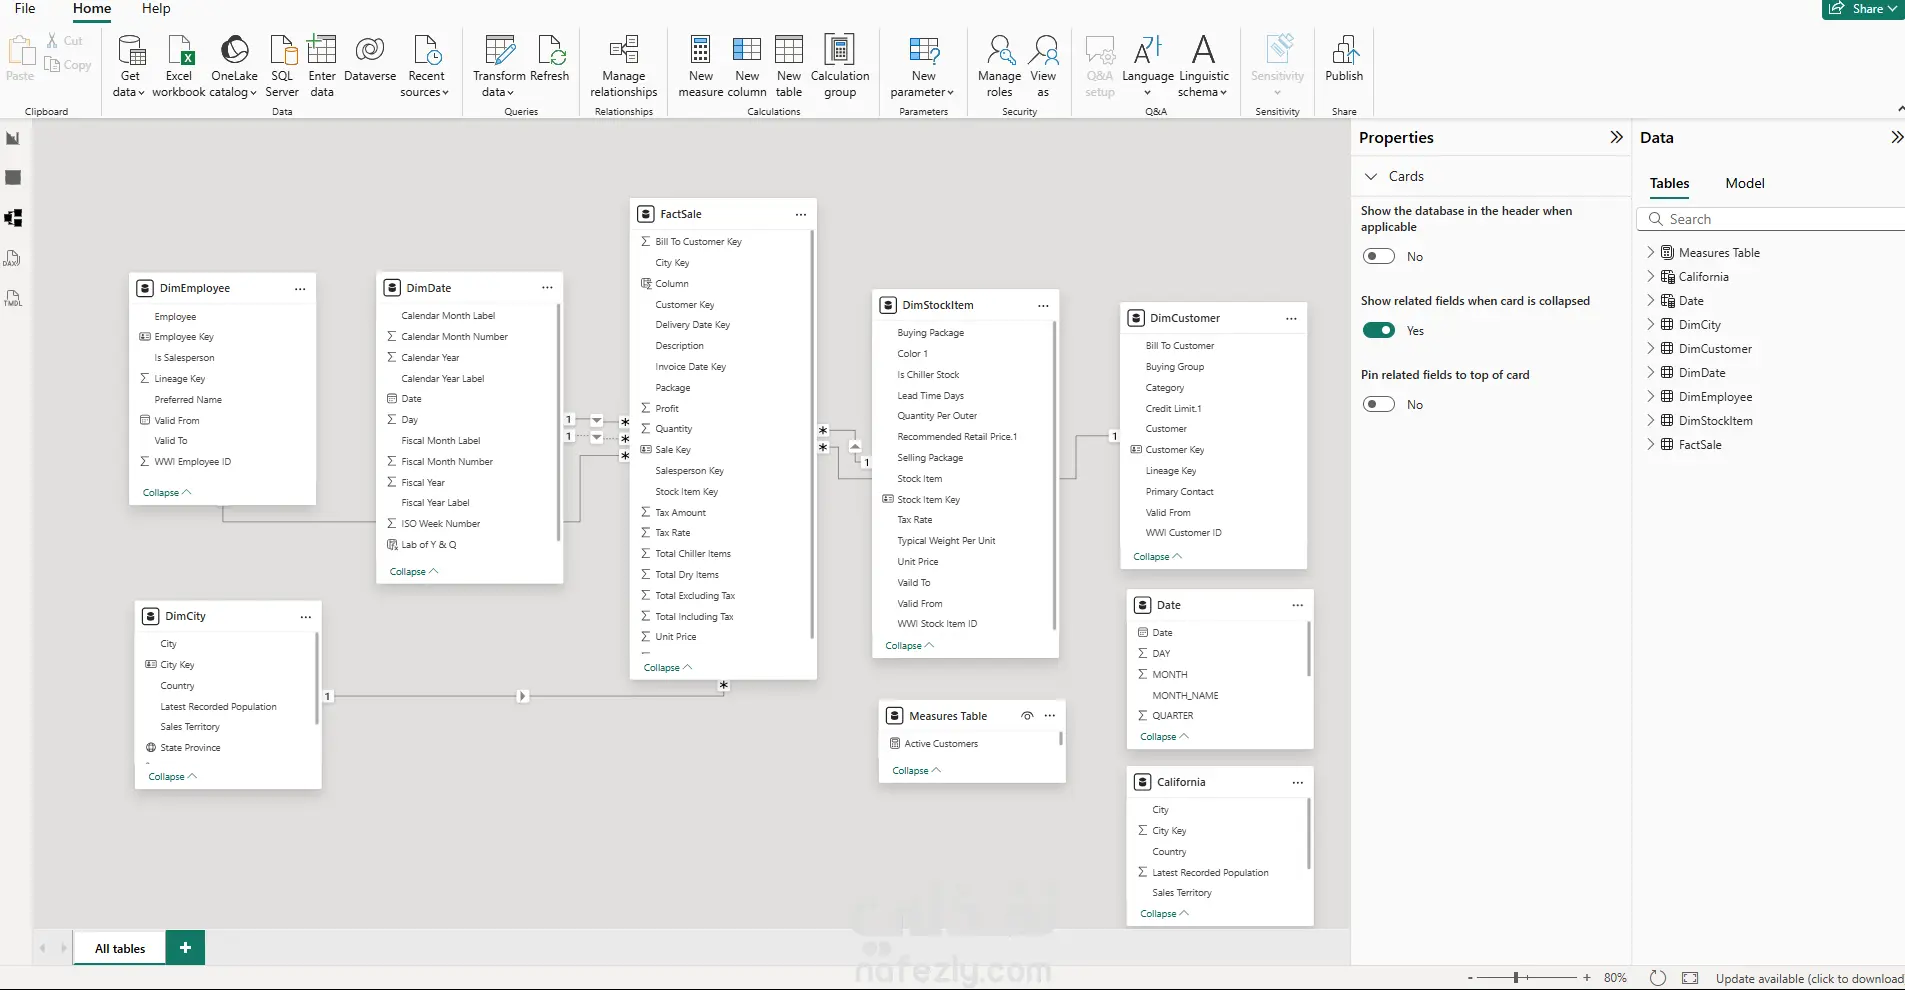Screen dimensions: 1905x990
Task: Enable Pin related fields to top of card
Action: point(1379,404)
